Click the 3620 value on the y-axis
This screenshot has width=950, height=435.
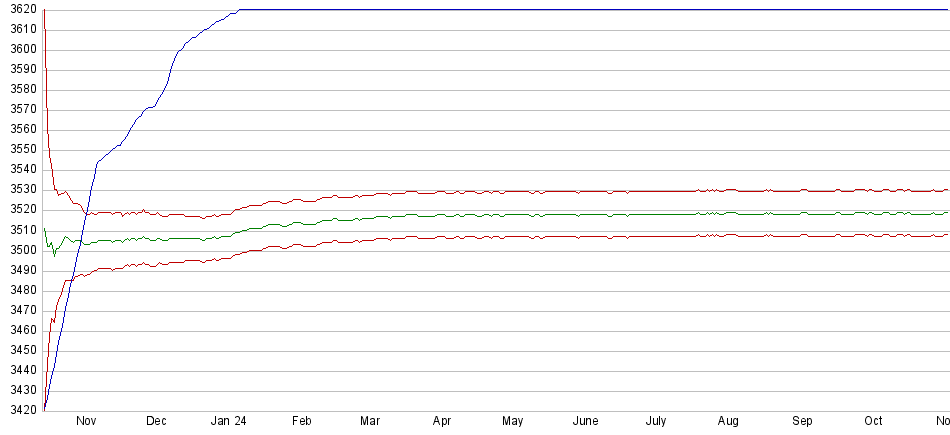[22, 10]
